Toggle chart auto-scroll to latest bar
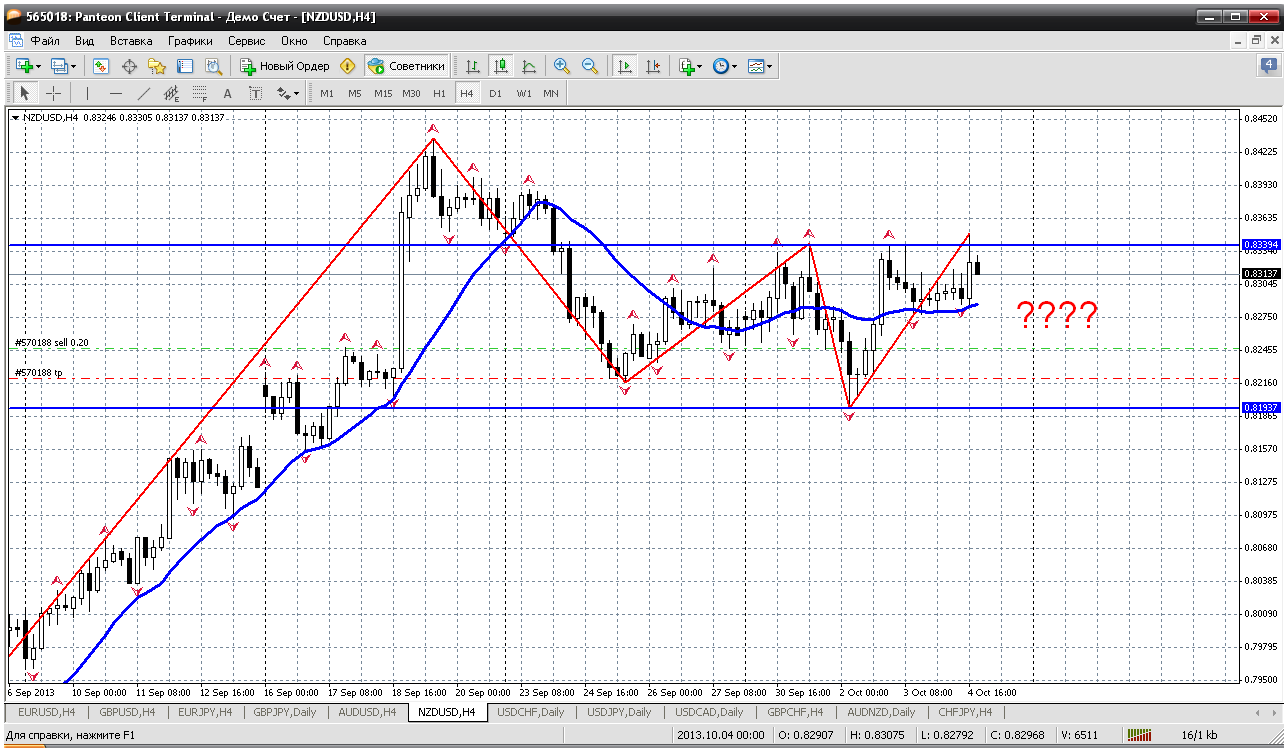The height and width of the screenshot is (748, 1288). pos(625,66)
